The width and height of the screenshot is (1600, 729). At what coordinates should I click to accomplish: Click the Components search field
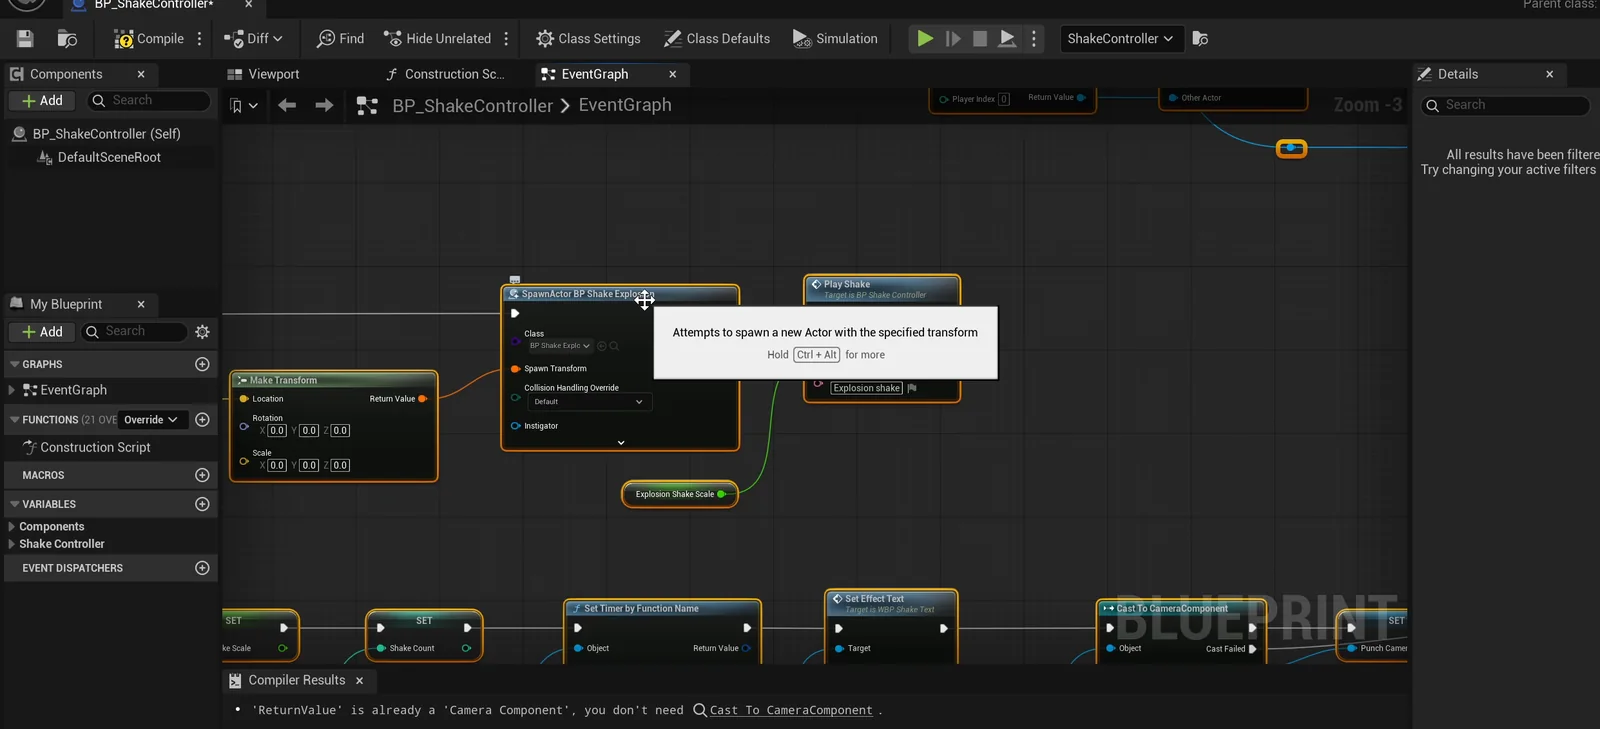(148, 100)
